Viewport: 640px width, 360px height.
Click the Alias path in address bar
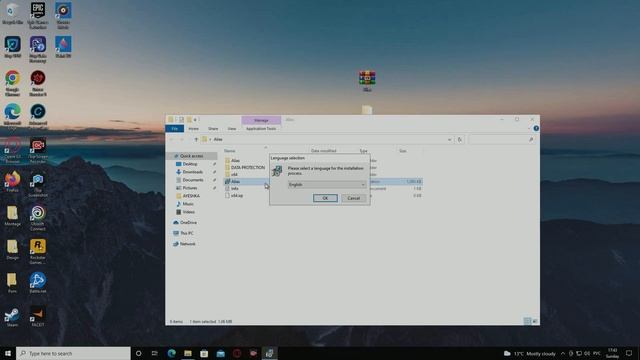[x=218, y=140]
